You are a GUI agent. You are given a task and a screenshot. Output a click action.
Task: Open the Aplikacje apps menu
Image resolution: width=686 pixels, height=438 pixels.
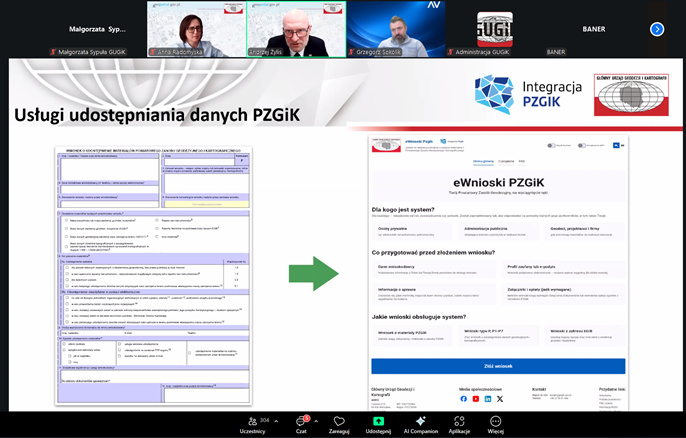[x=459, y=421]
